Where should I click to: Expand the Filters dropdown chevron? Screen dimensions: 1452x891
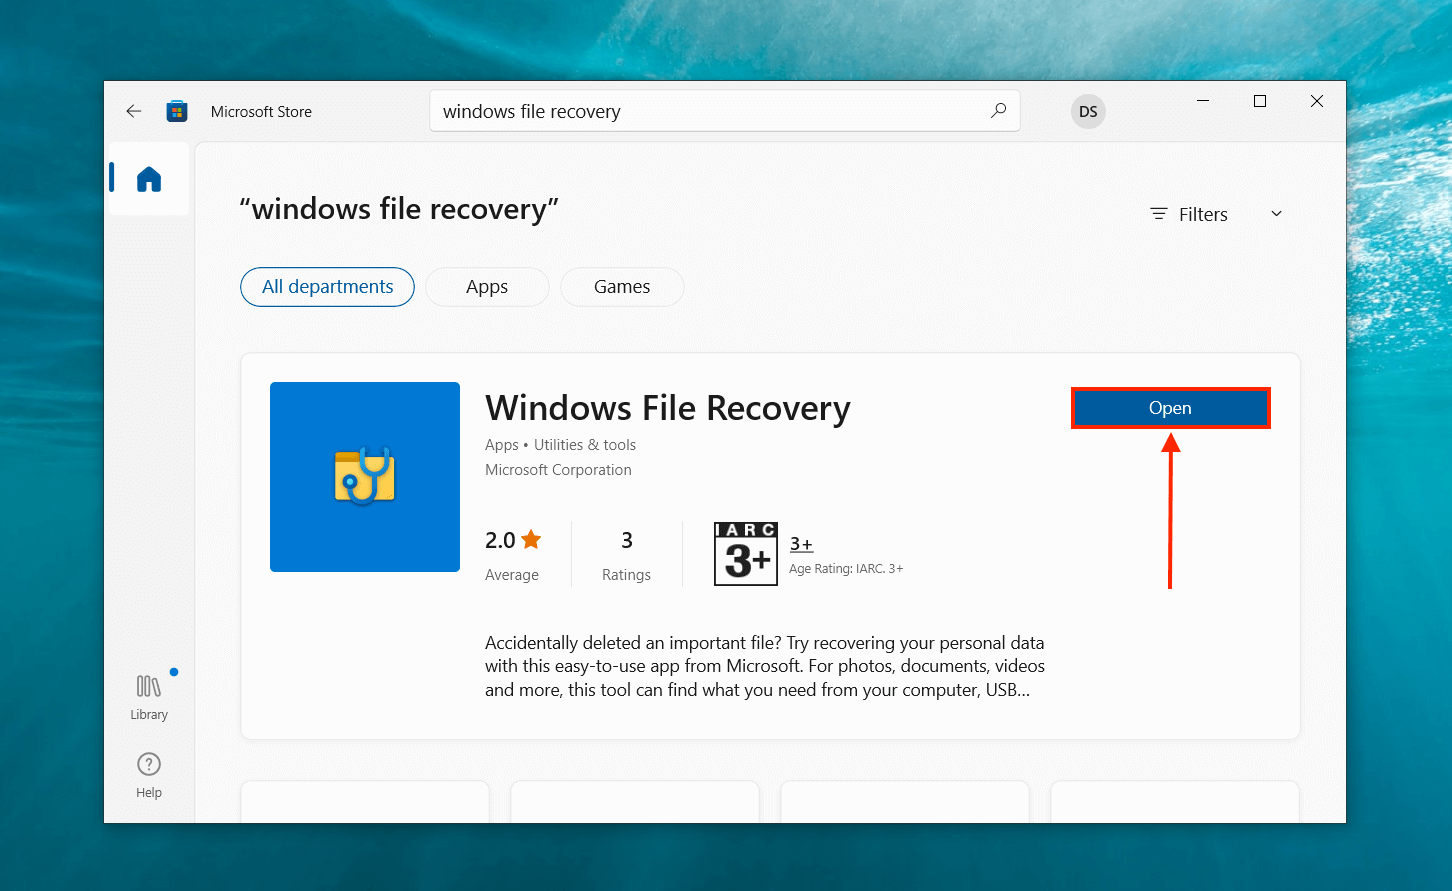(x=1276, y=214)
